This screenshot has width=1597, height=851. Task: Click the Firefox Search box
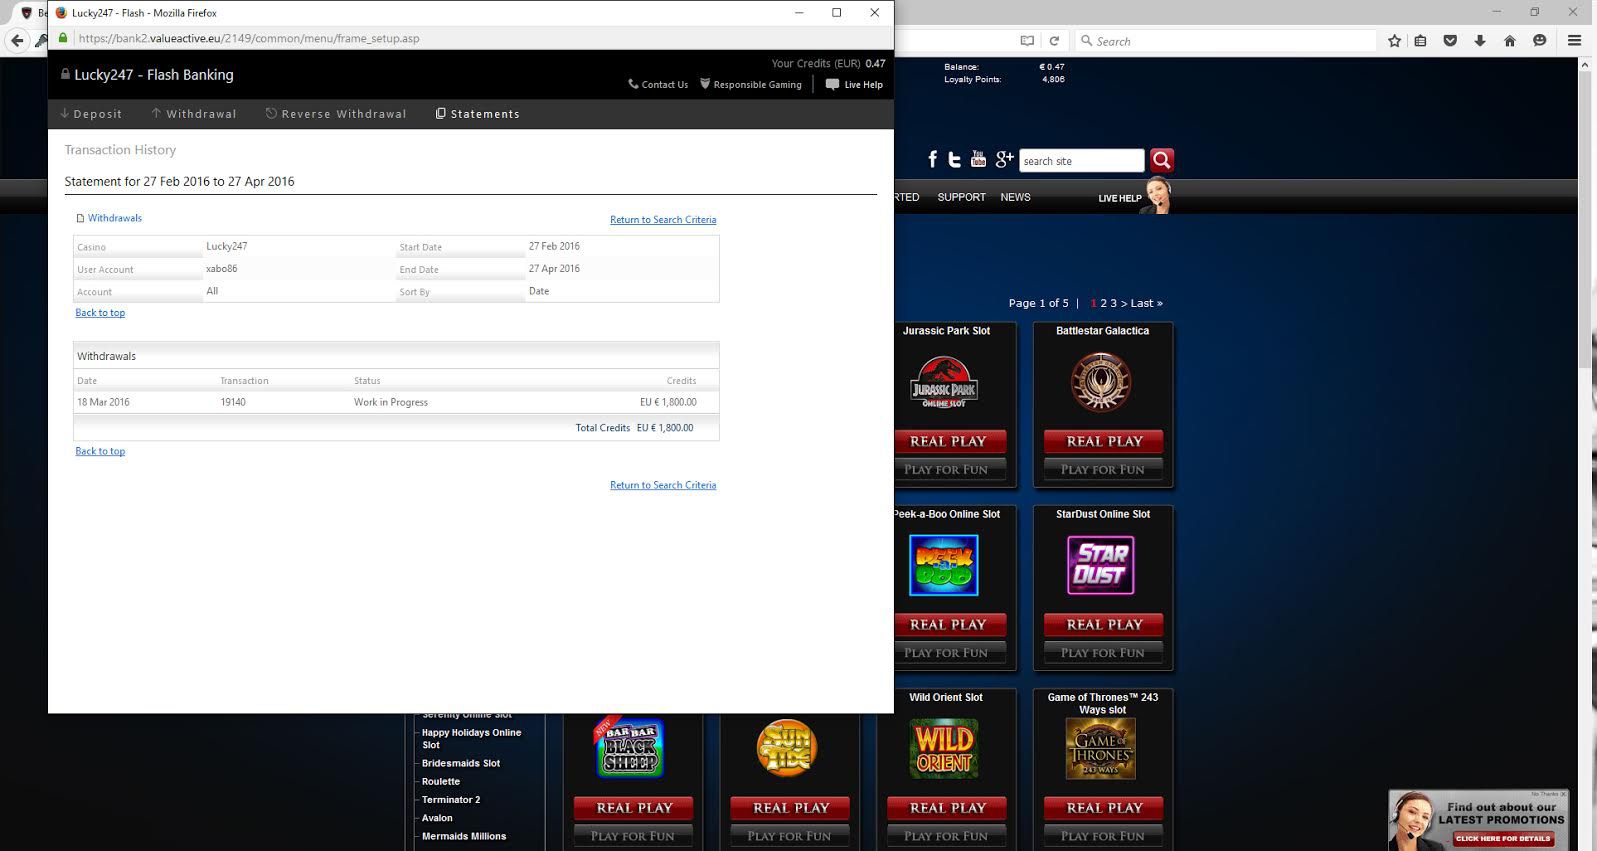[1226, 41]
